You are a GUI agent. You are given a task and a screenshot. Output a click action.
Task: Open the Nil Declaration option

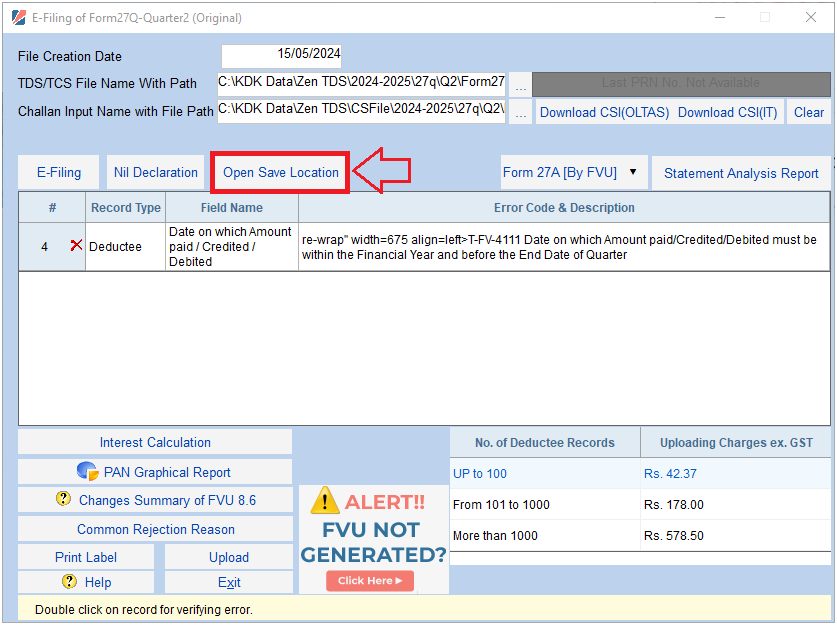click(155, 172)
